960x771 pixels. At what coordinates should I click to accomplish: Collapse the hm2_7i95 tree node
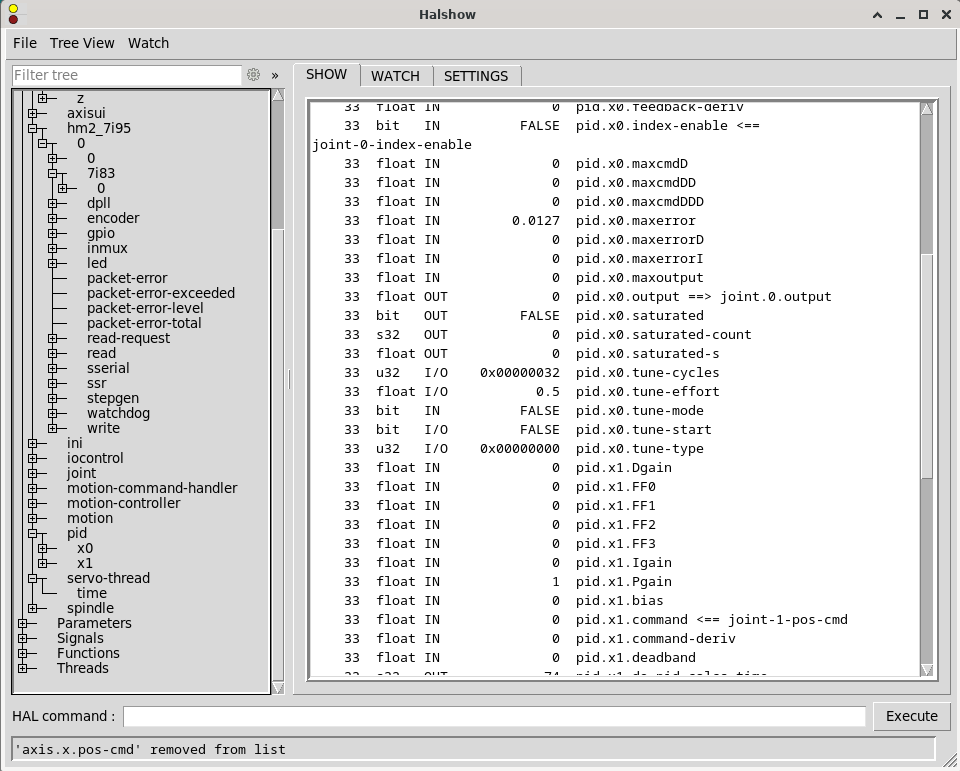coord(32,128)
